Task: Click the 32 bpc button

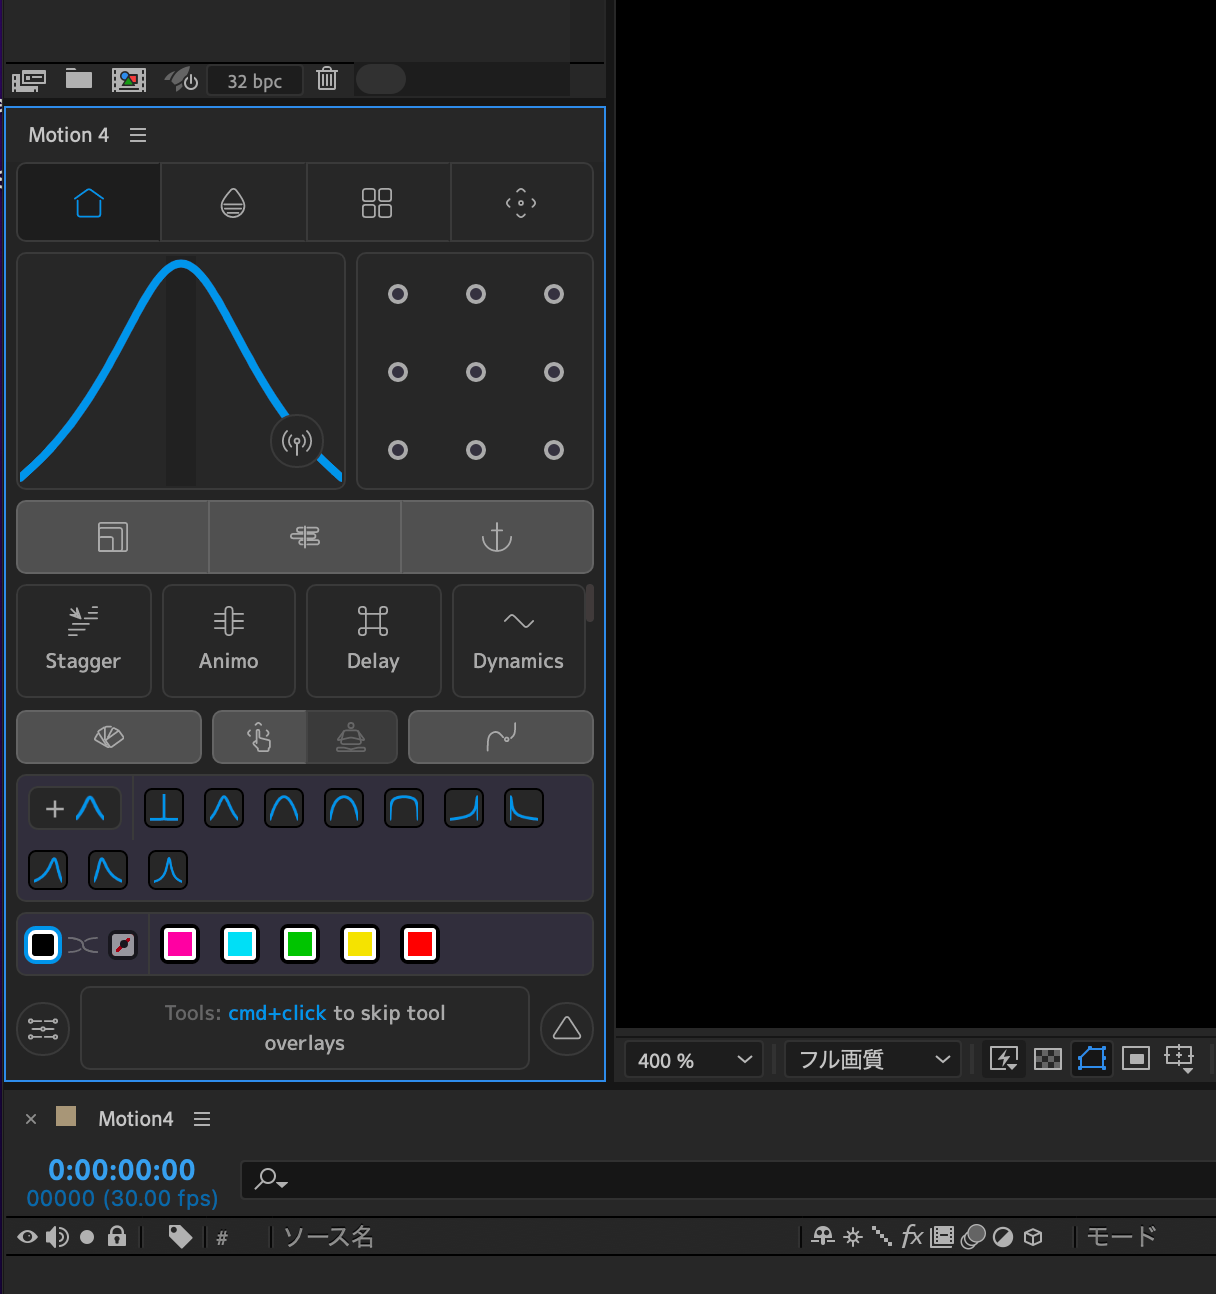Action: (x=254, y=80)
